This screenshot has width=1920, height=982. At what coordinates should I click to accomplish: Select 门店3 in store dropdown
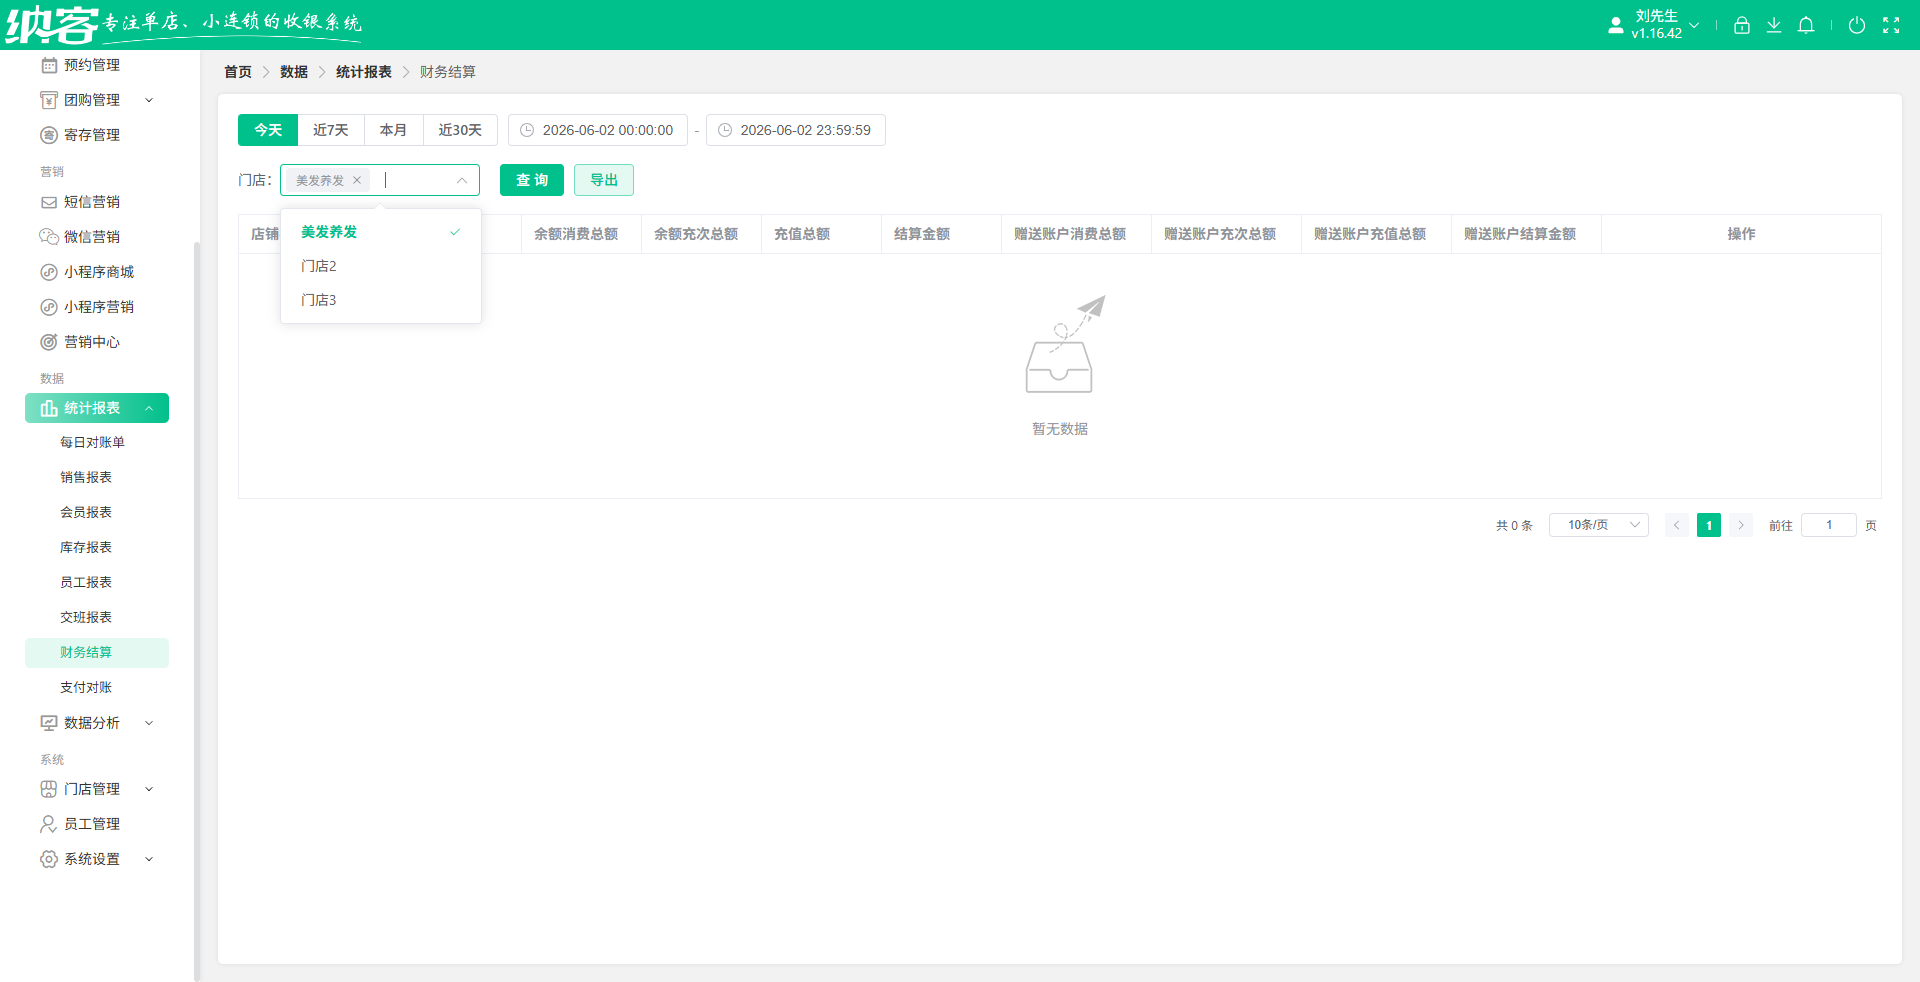click(381, 300)
